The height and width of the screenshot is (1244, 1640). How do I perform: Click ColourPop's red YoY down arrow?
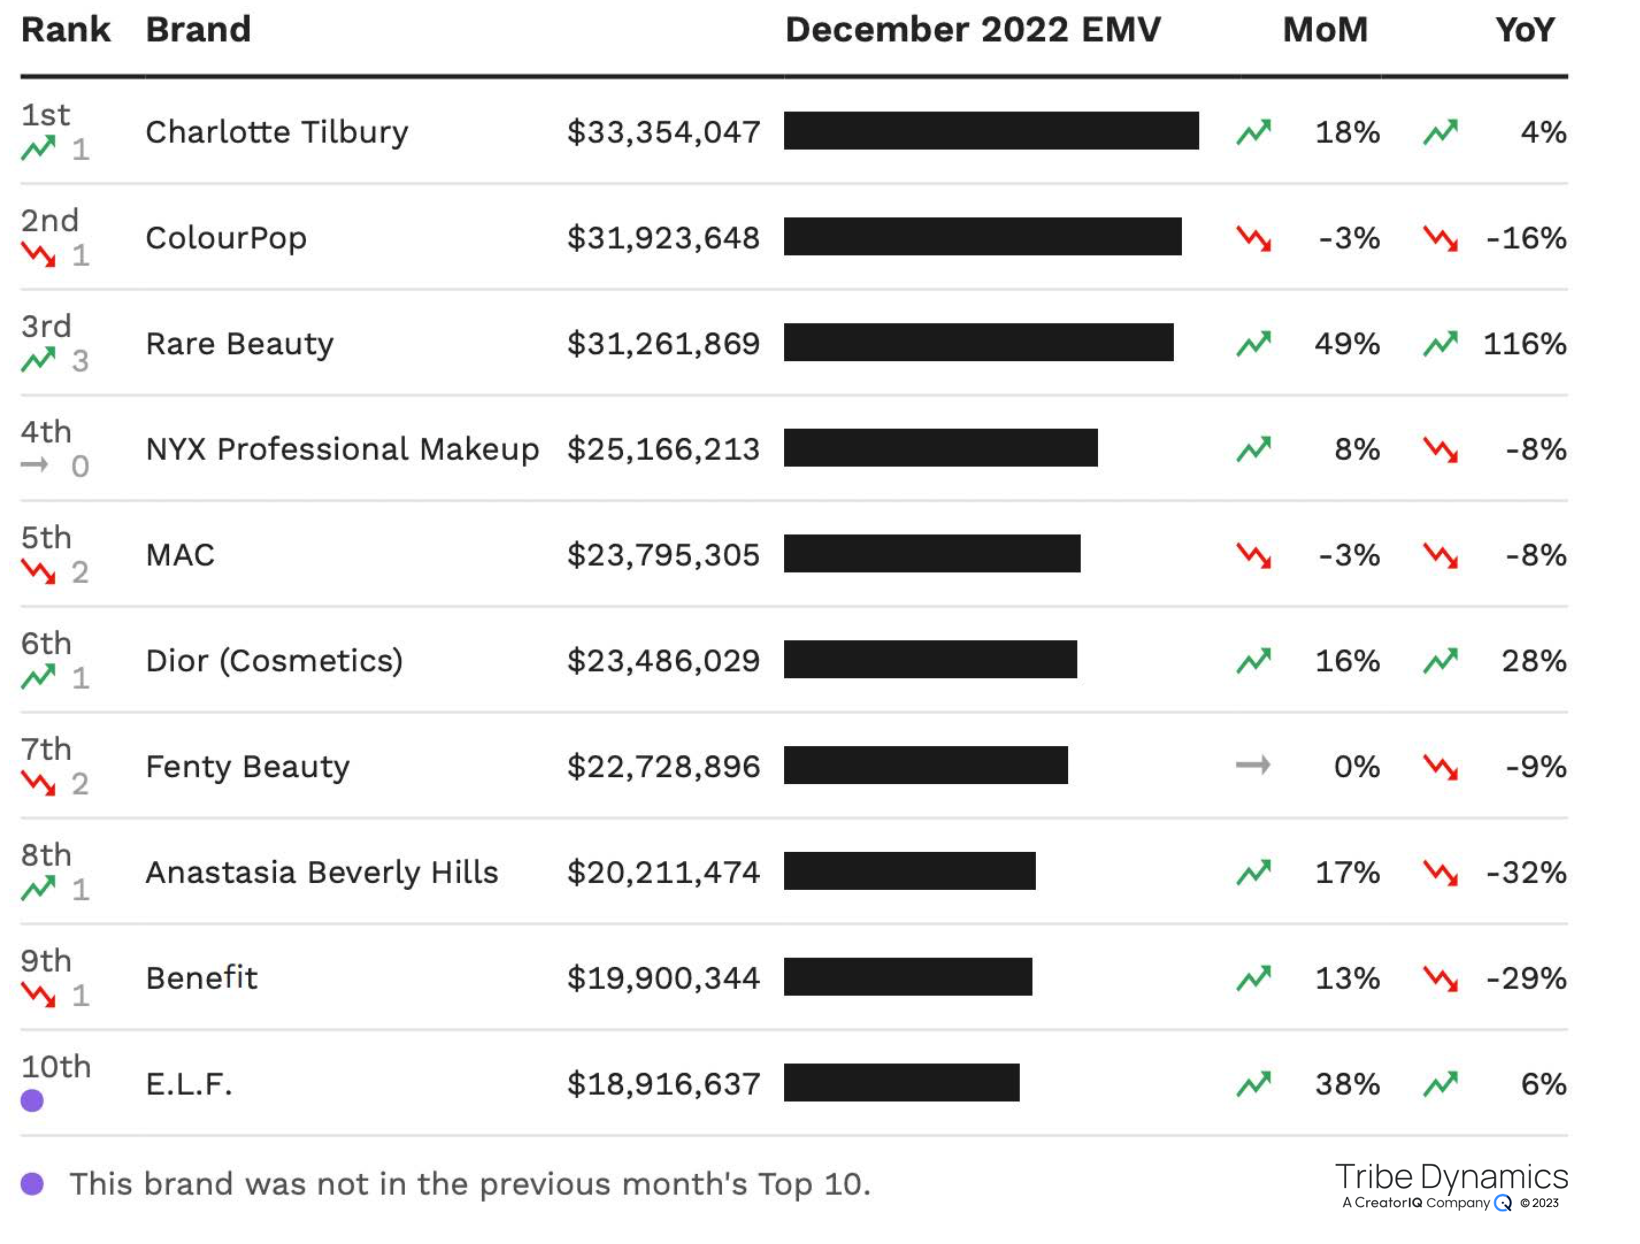[x=1440, y=238]
